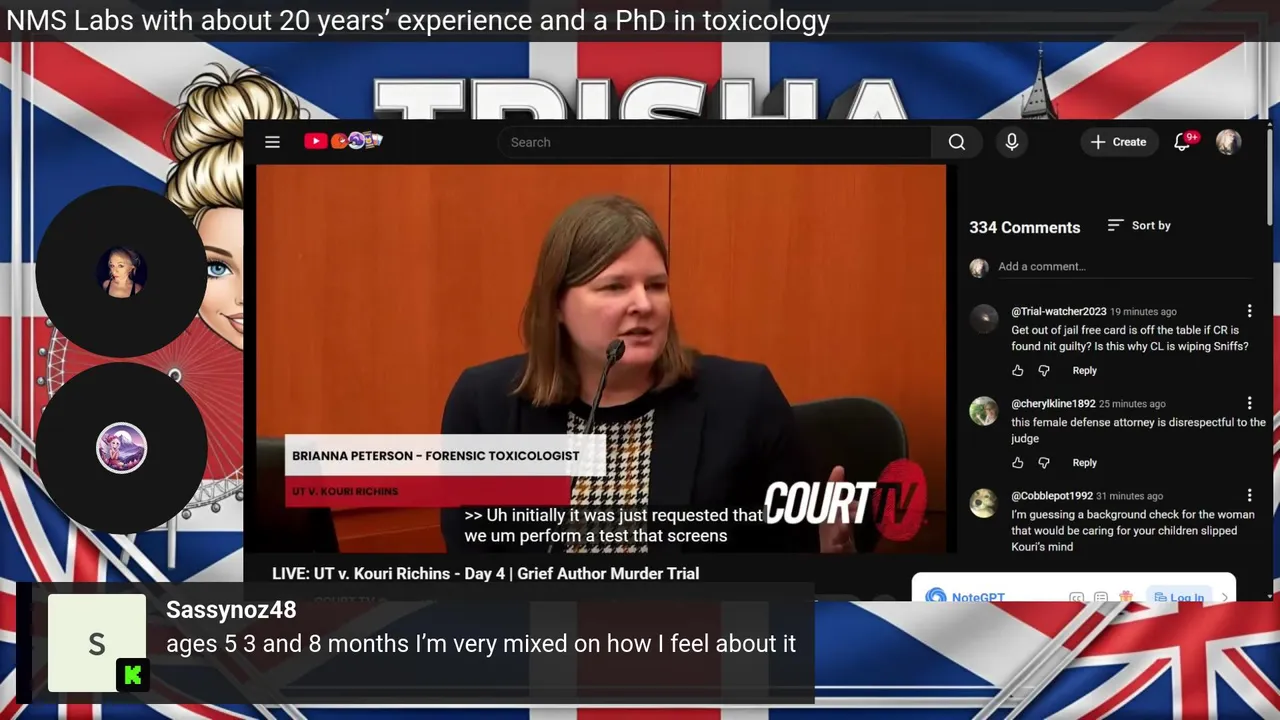1280x720 pixels.
Task: Log in to NoteGPT
Action: [1178, 596]
